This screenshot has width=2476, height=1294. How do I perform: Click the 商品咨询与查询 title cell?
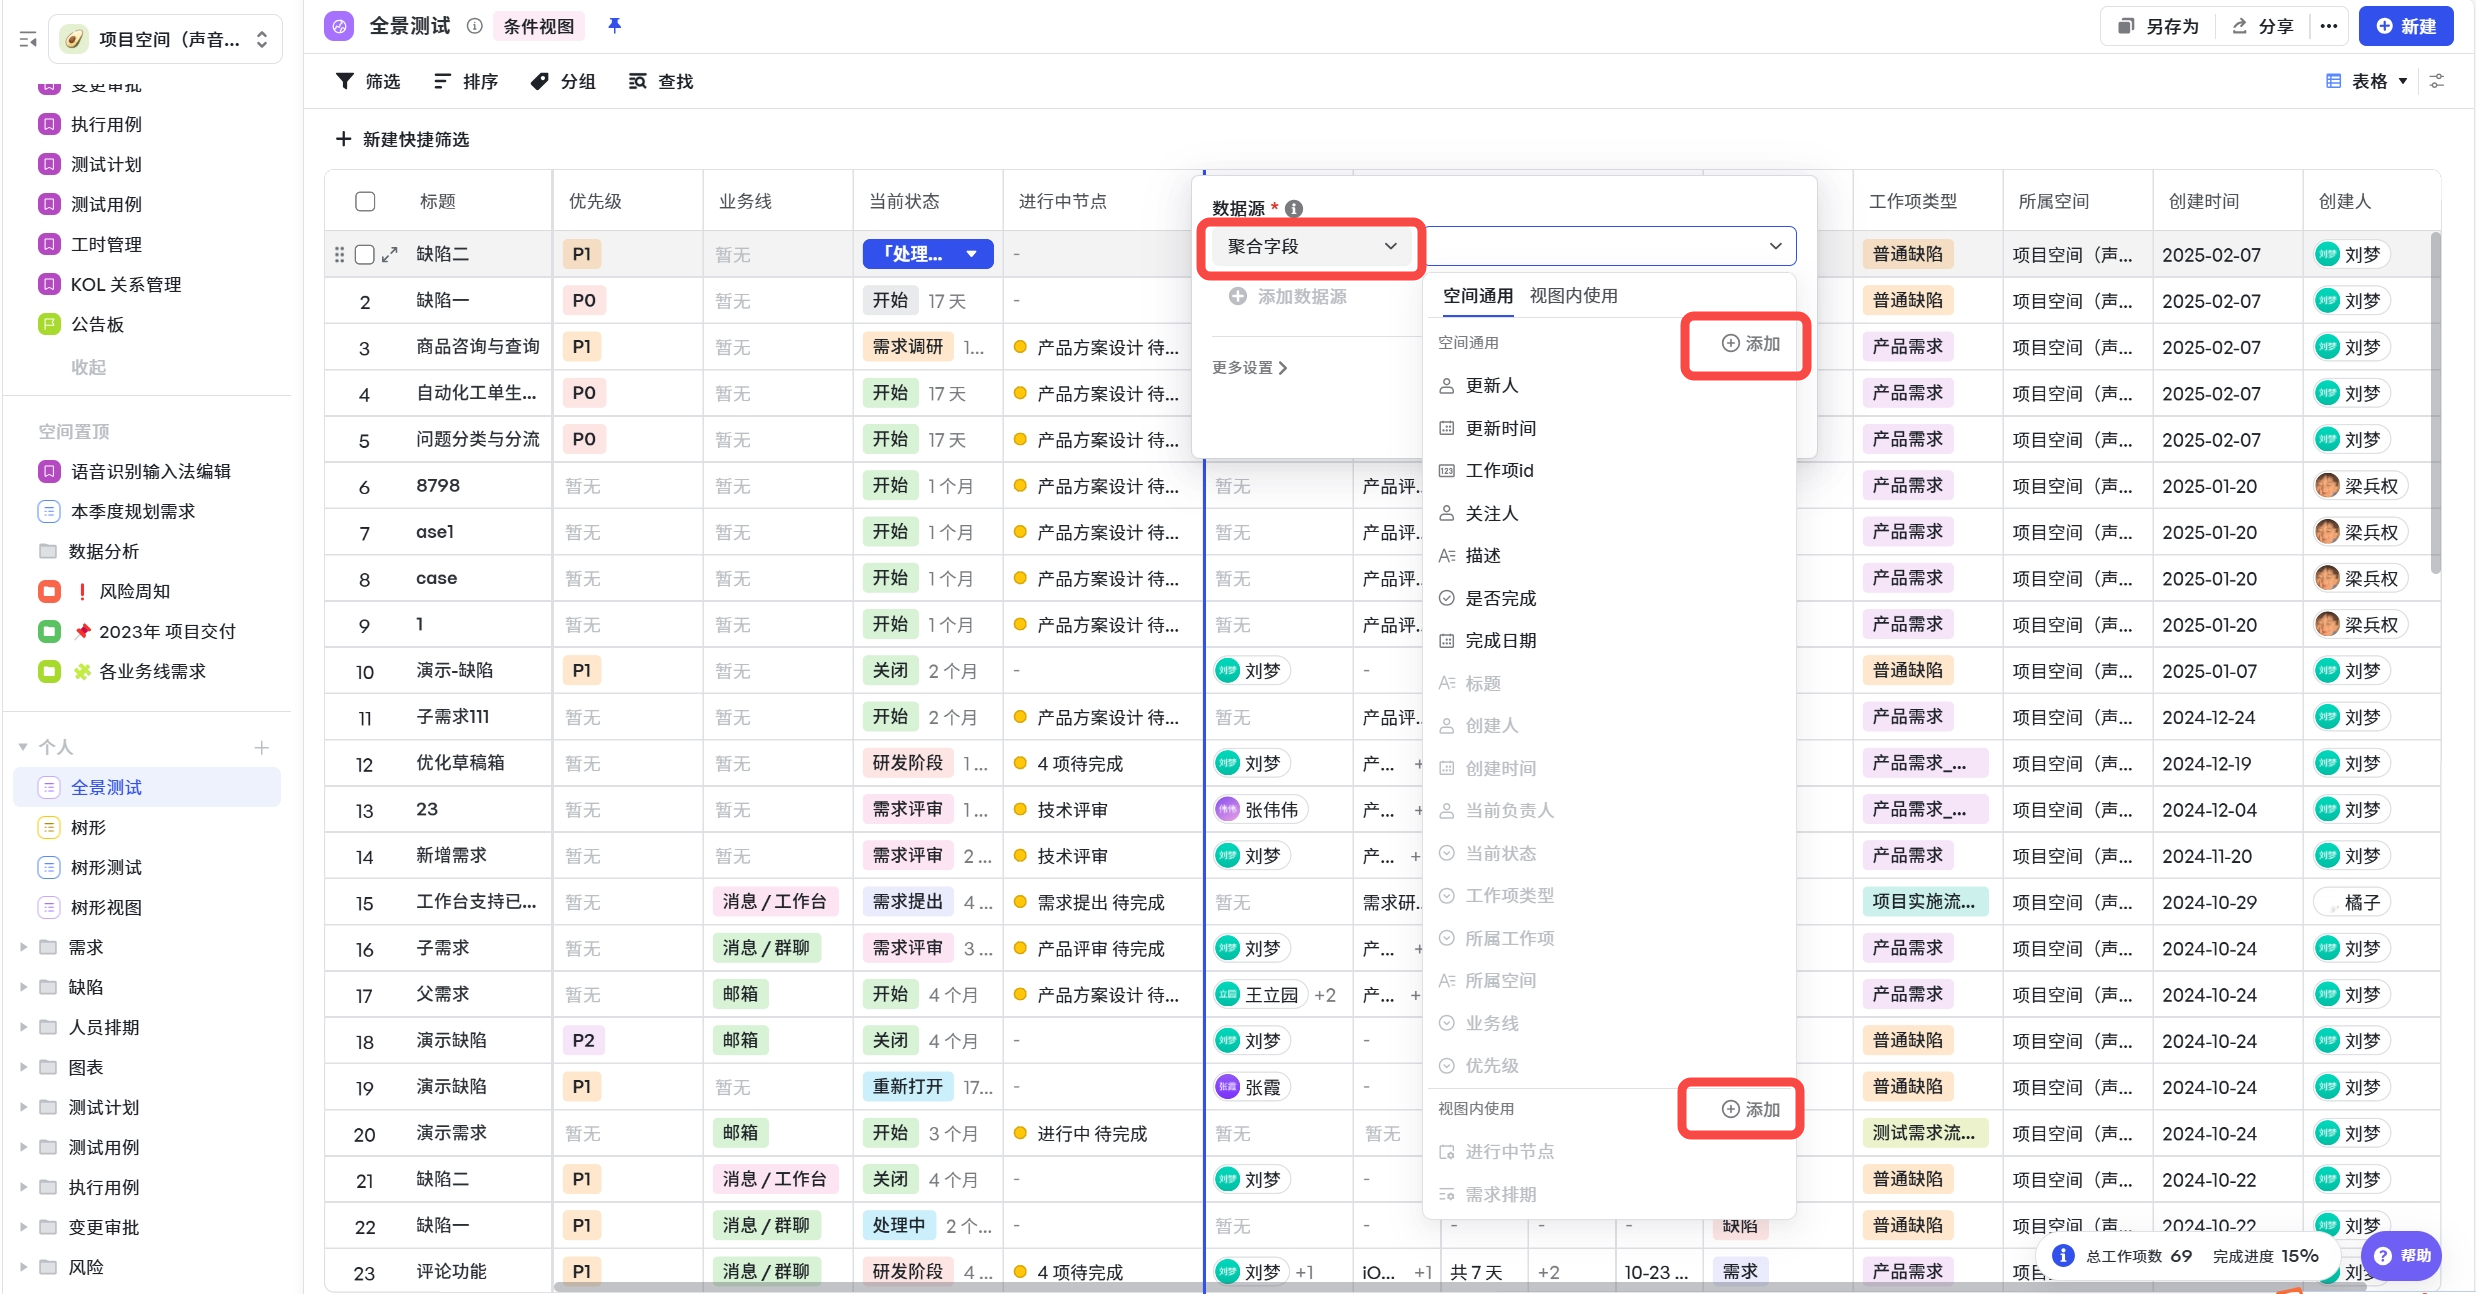click(x=478, y=347)
